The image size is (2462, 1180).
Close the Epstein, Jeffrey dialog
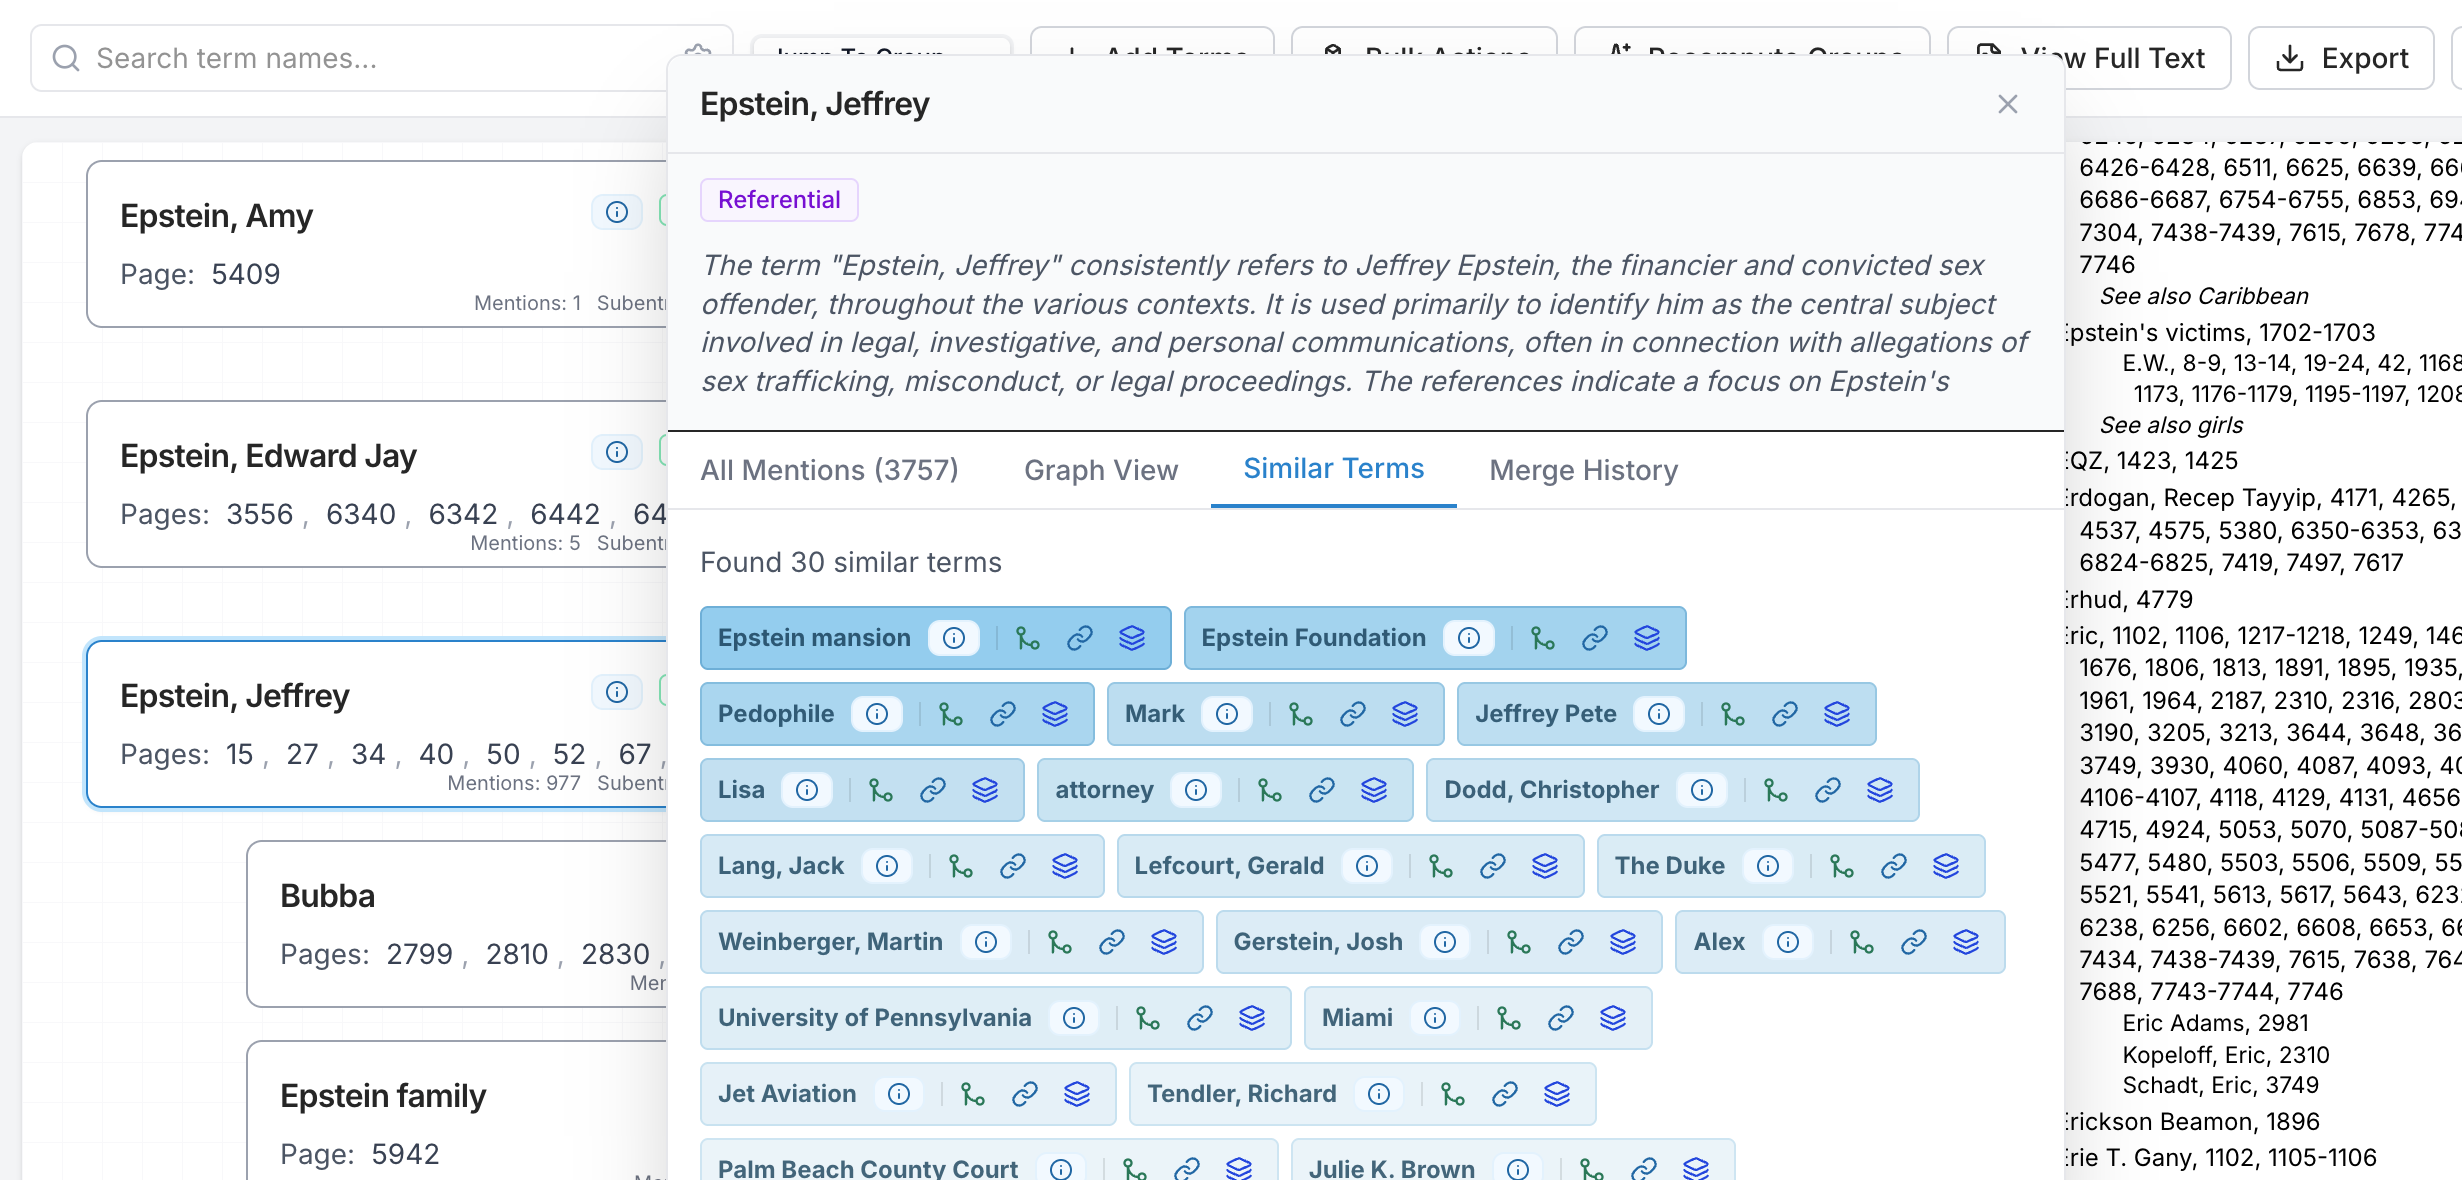[x=2008, y=104]
